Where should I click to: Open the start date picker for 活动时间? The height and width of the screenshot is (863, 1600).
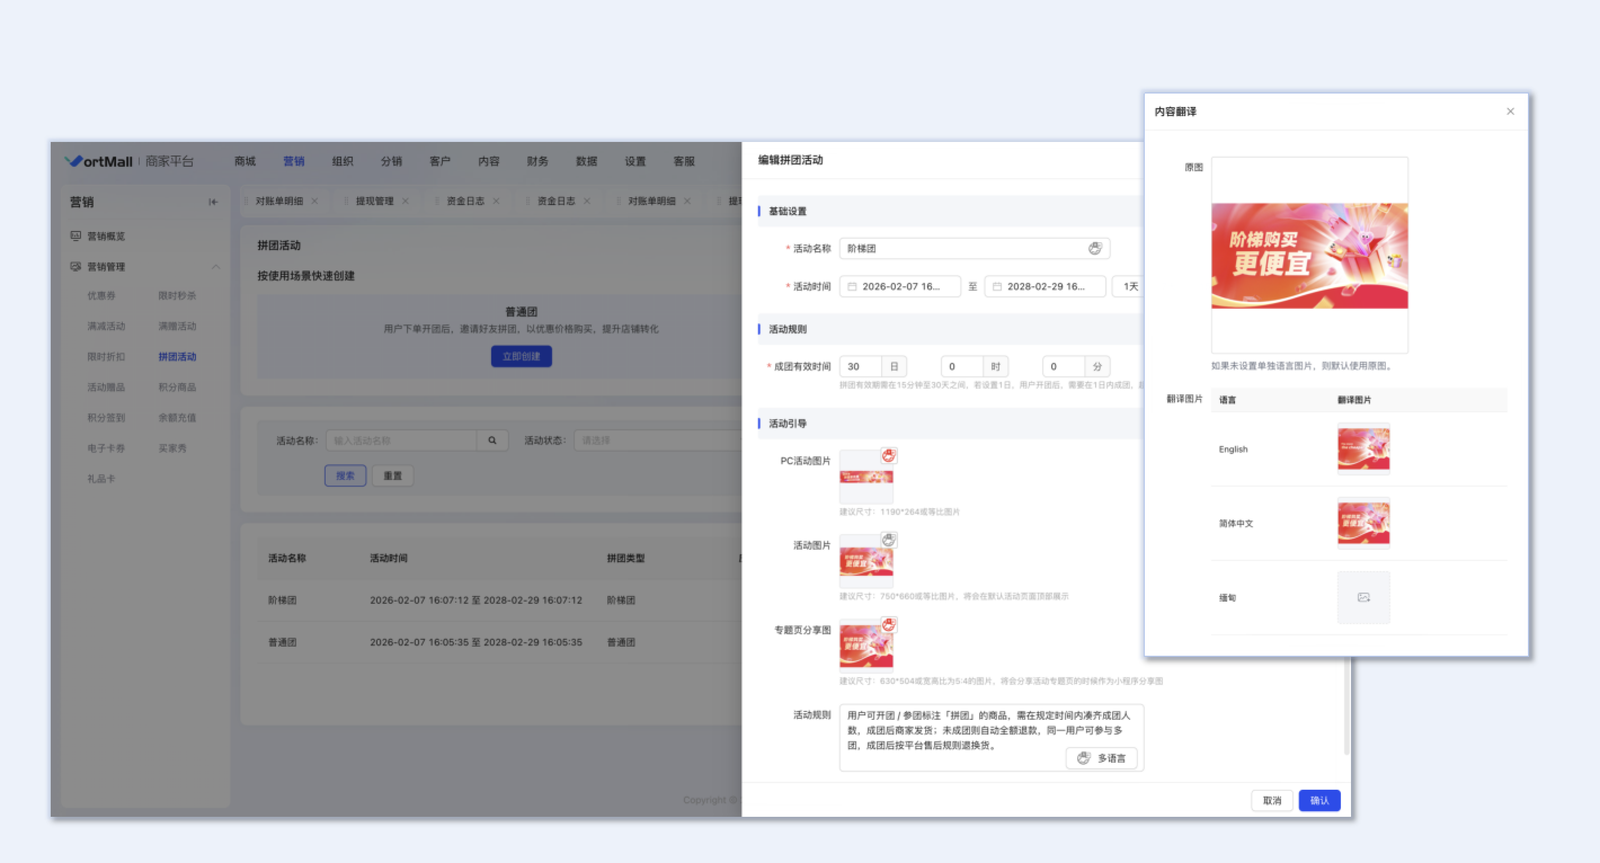pyautogui.click(x=900, y=287)
